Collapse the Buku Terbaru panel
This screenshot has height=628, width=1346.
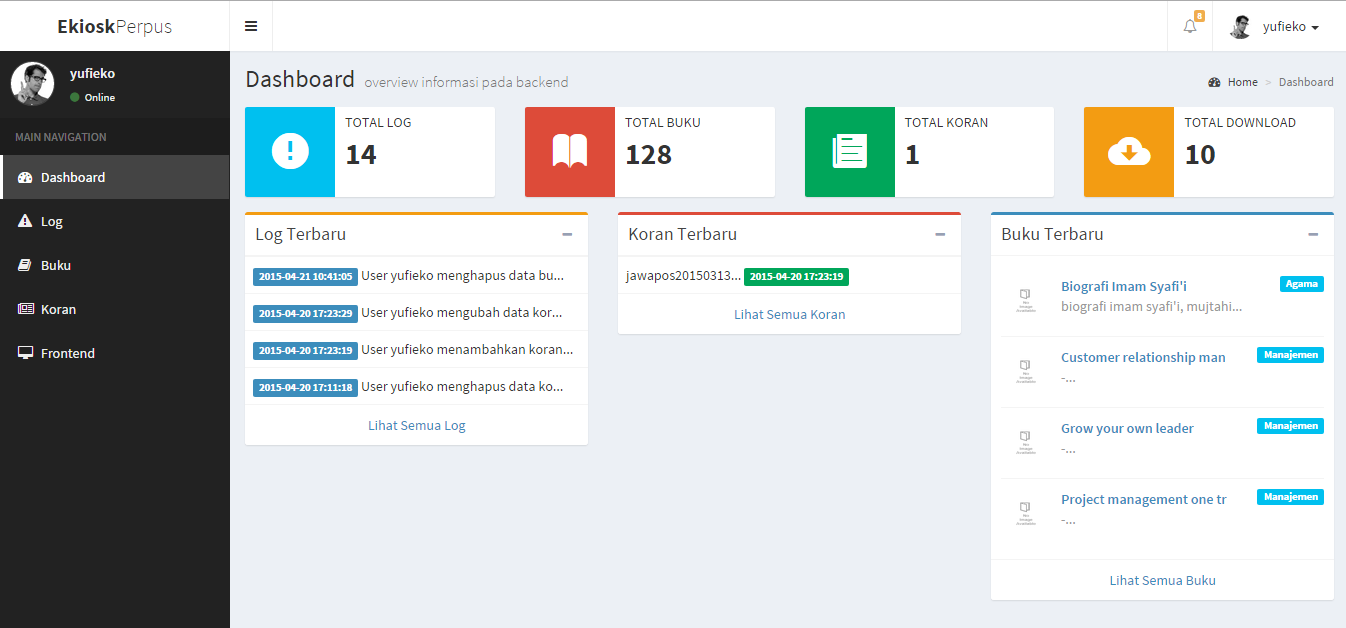tap(1313, 234)
